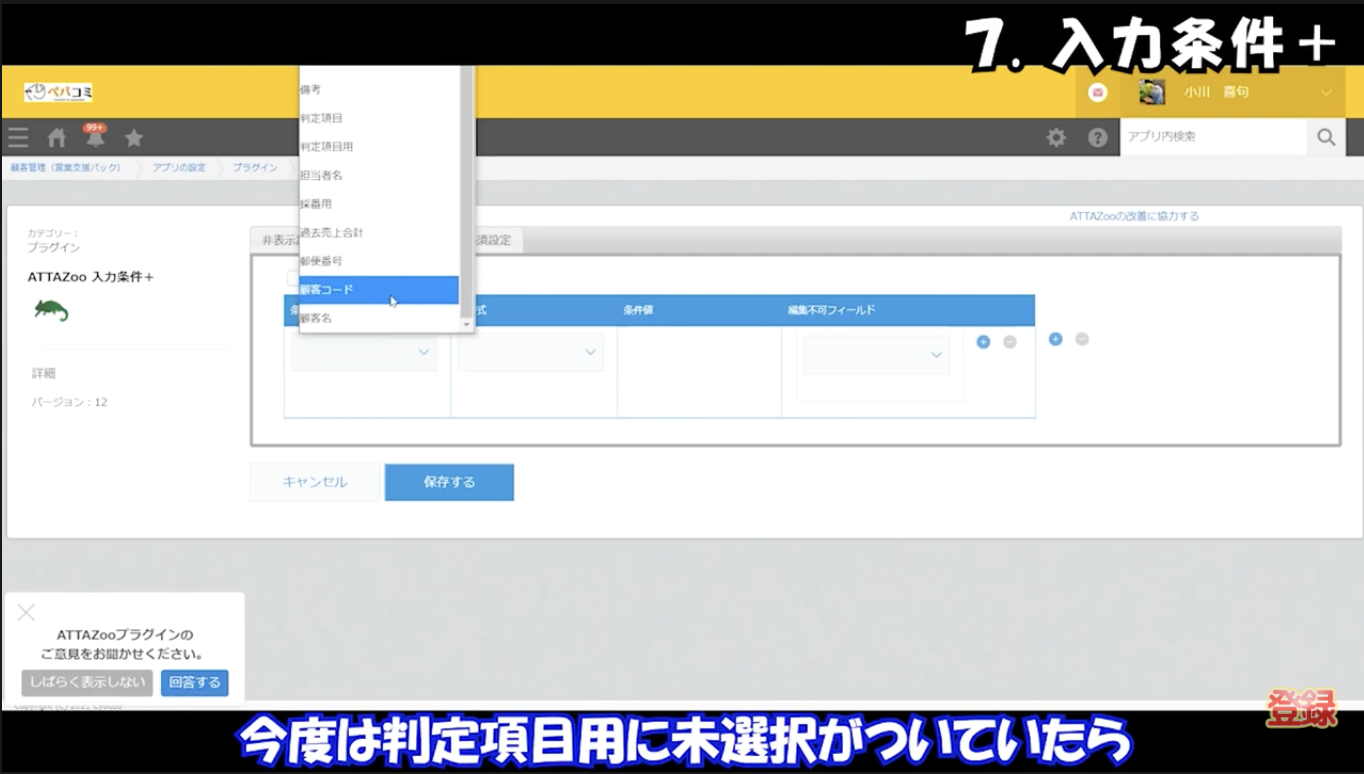This screenshot has width=1364, height=774.
Task: Click the star favorites icon
Action: click(x=134, y=137)
